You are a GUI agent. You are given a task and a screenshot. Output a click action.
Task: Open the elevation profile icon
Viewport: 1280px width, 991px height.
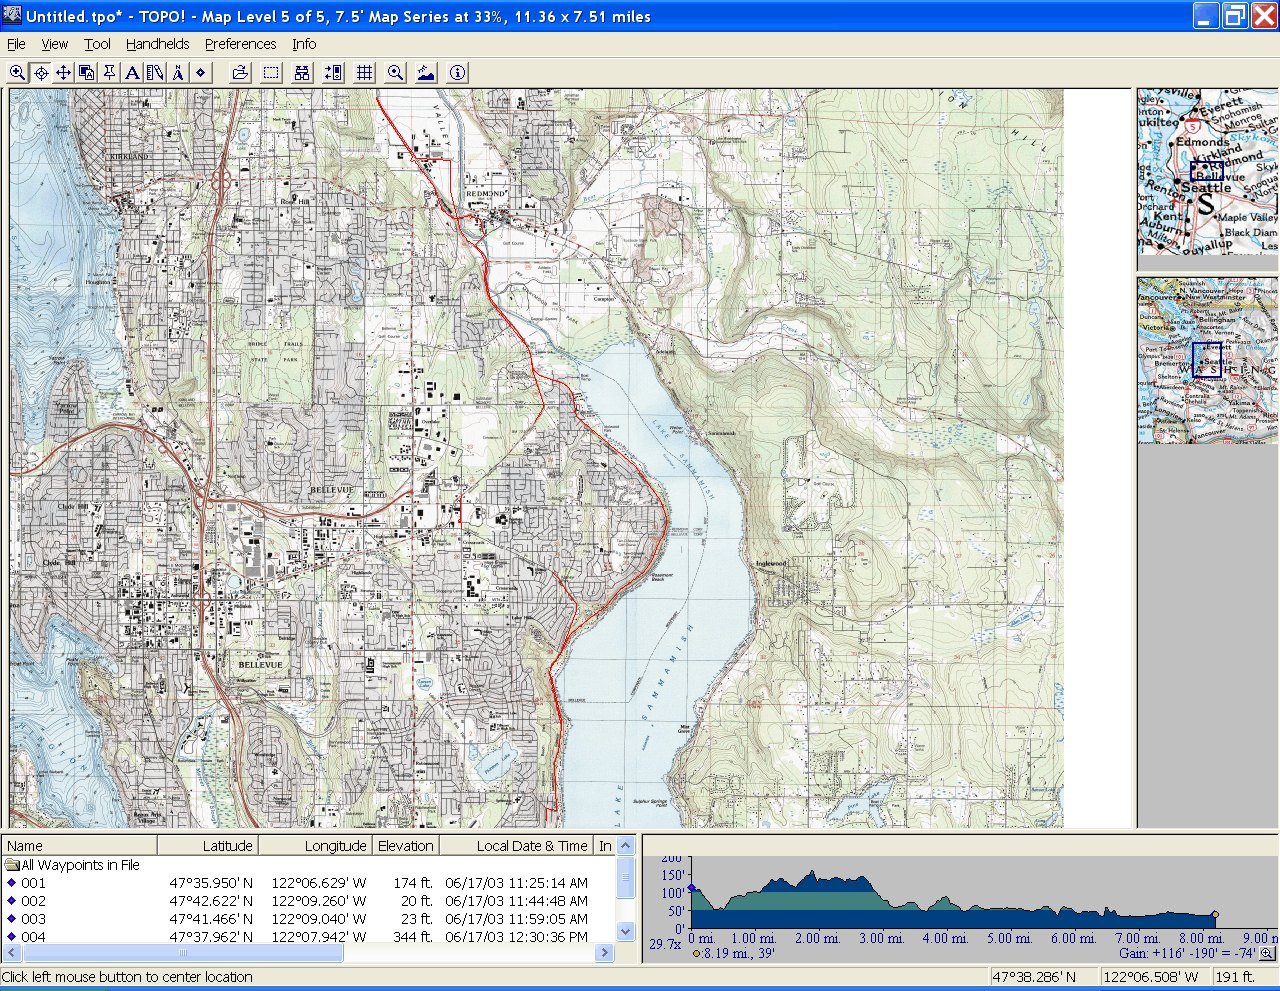[x=426, y=73]
